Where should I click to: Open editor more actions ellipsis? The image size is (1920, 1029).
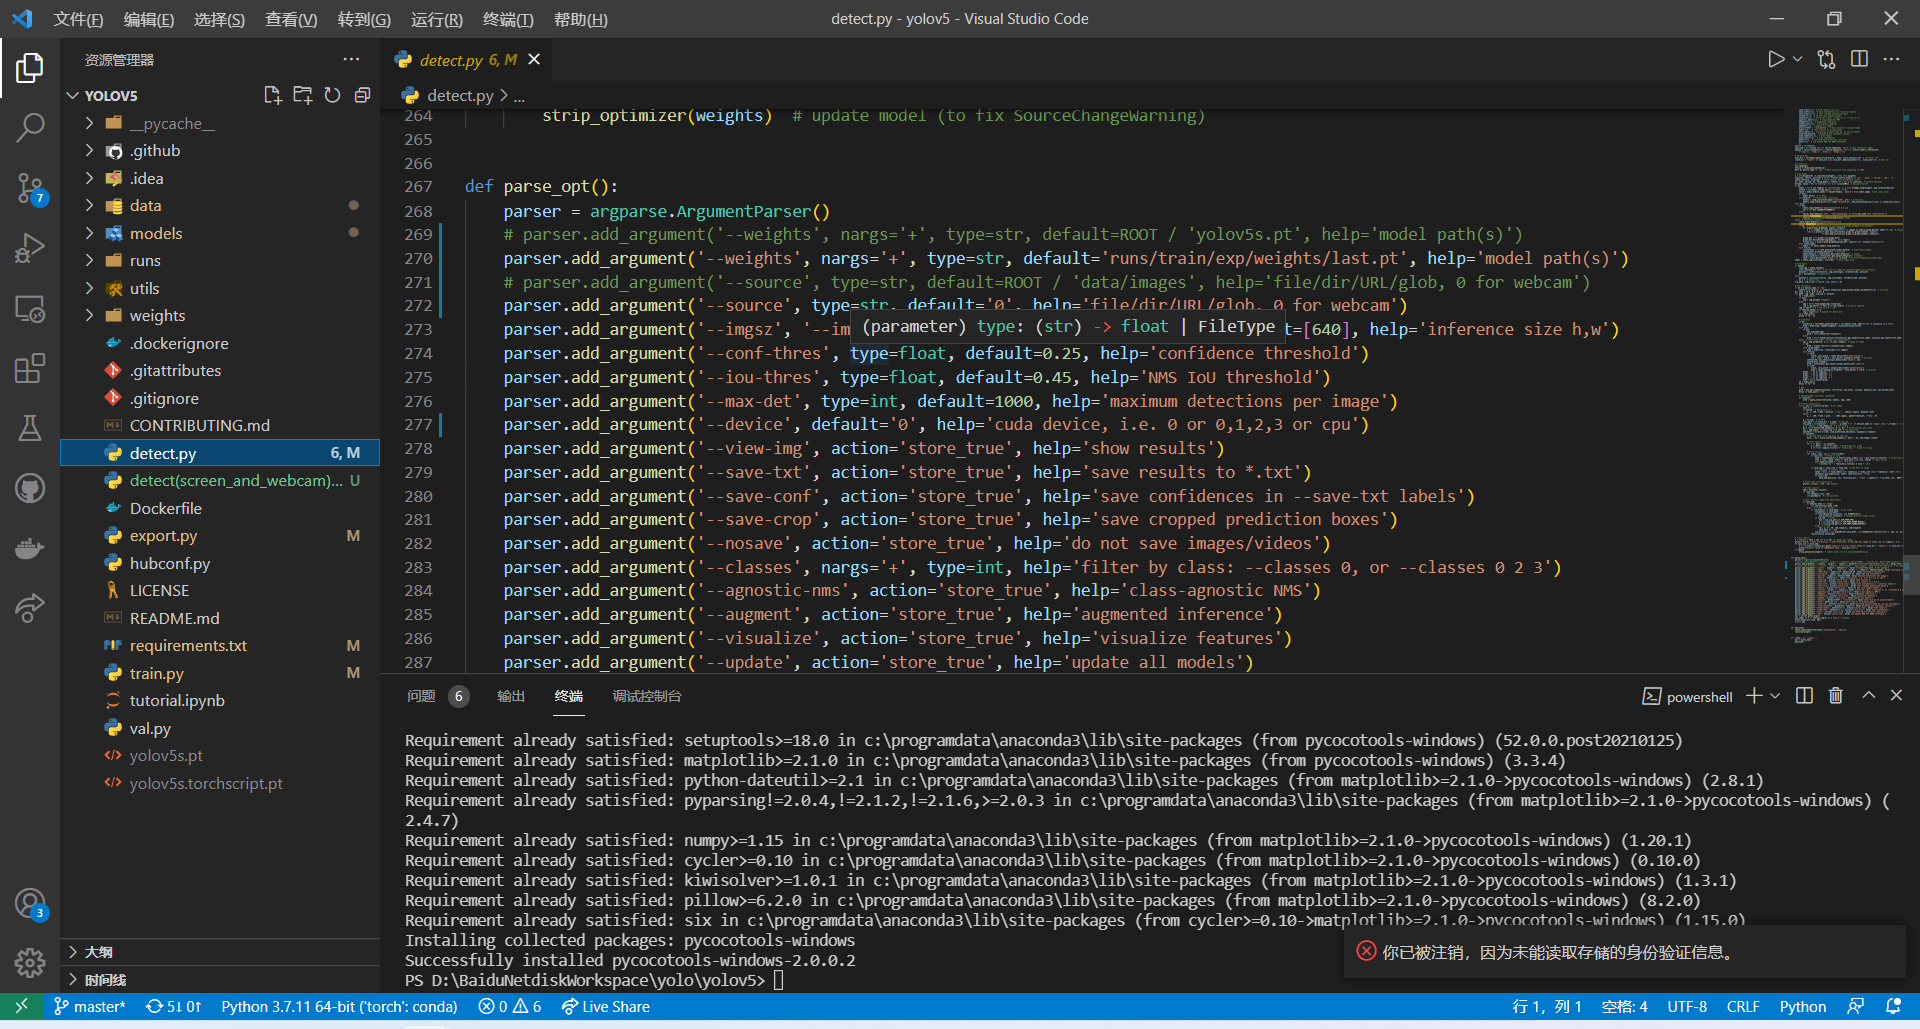(1891, 59)
